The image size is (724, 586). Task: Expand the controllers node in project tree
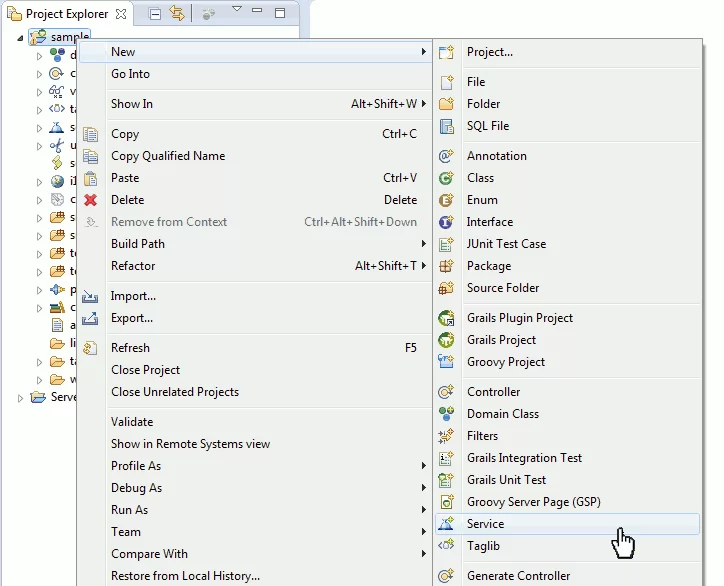[x=39, y=74]
